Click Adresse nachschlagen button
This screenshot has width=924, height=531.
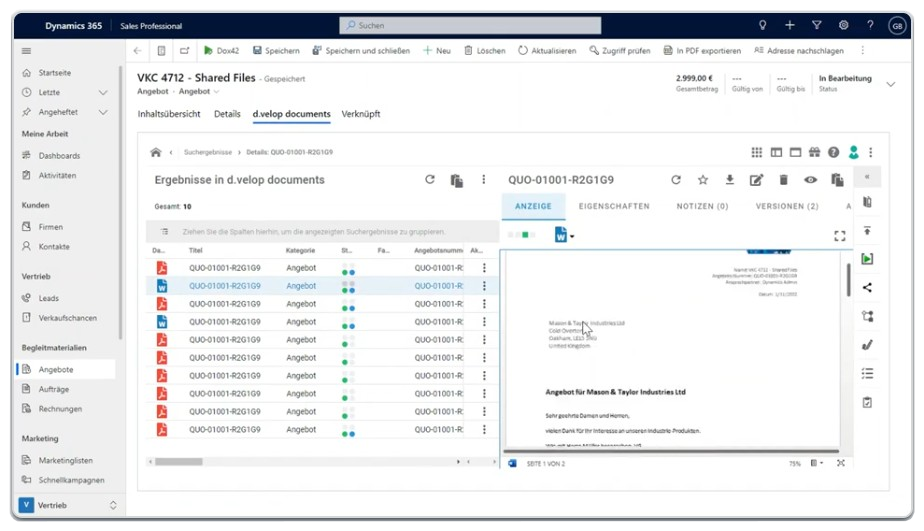[x=799, y=51]
